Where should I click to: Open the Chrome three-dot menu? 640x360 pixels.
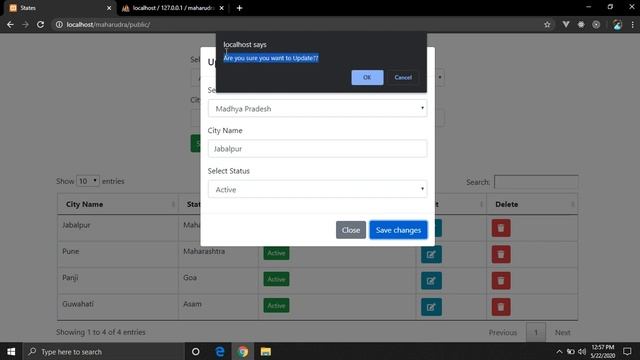(632, 24)
